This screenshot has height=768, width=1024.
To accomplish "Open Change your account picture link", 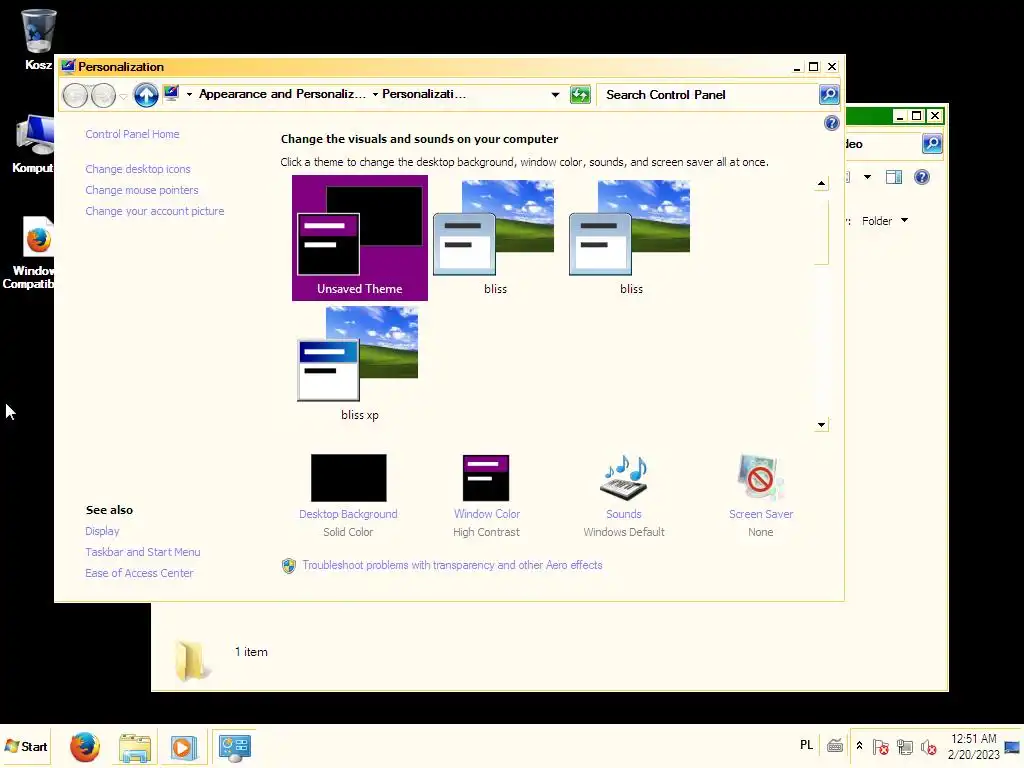I will coord(155,211).
